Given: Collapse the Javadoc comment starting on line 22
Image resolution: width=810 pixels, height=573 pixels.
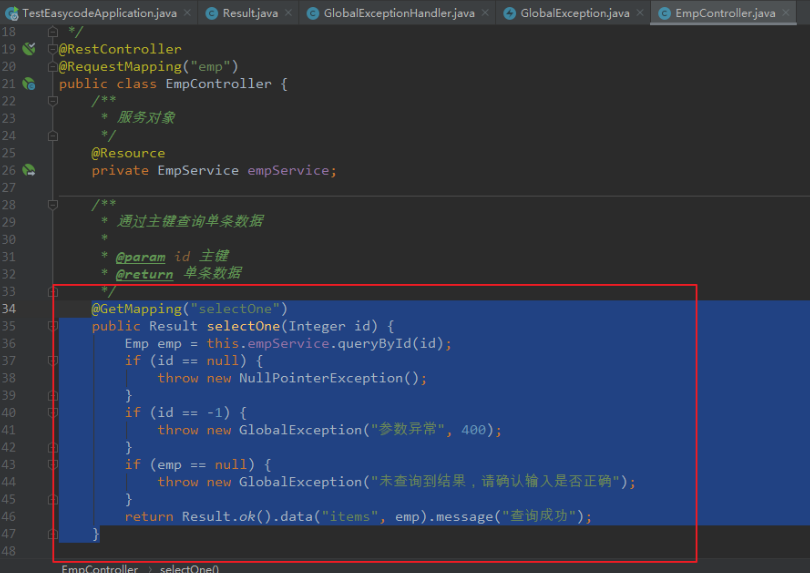Looking at the screenshot, I should pos(52,101).
